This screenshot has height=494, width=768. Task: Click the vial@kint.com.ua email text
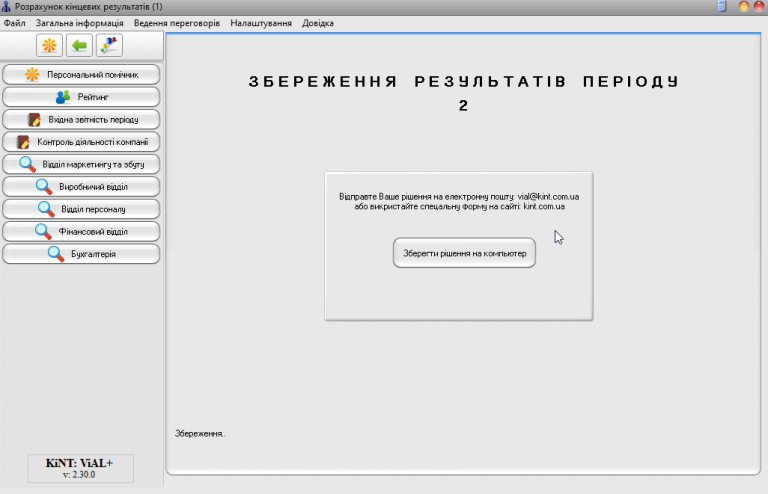pyautogui.click(x=548, y=196)
